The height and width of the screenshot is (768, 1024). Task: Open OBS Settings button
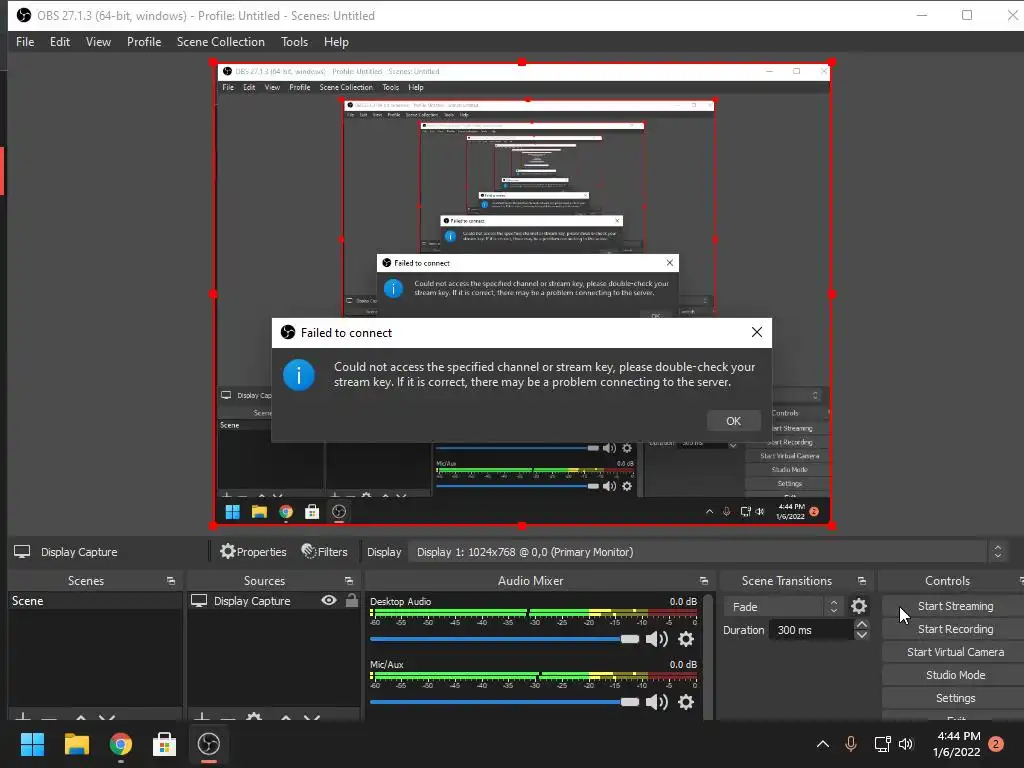[x=955, y=698]
